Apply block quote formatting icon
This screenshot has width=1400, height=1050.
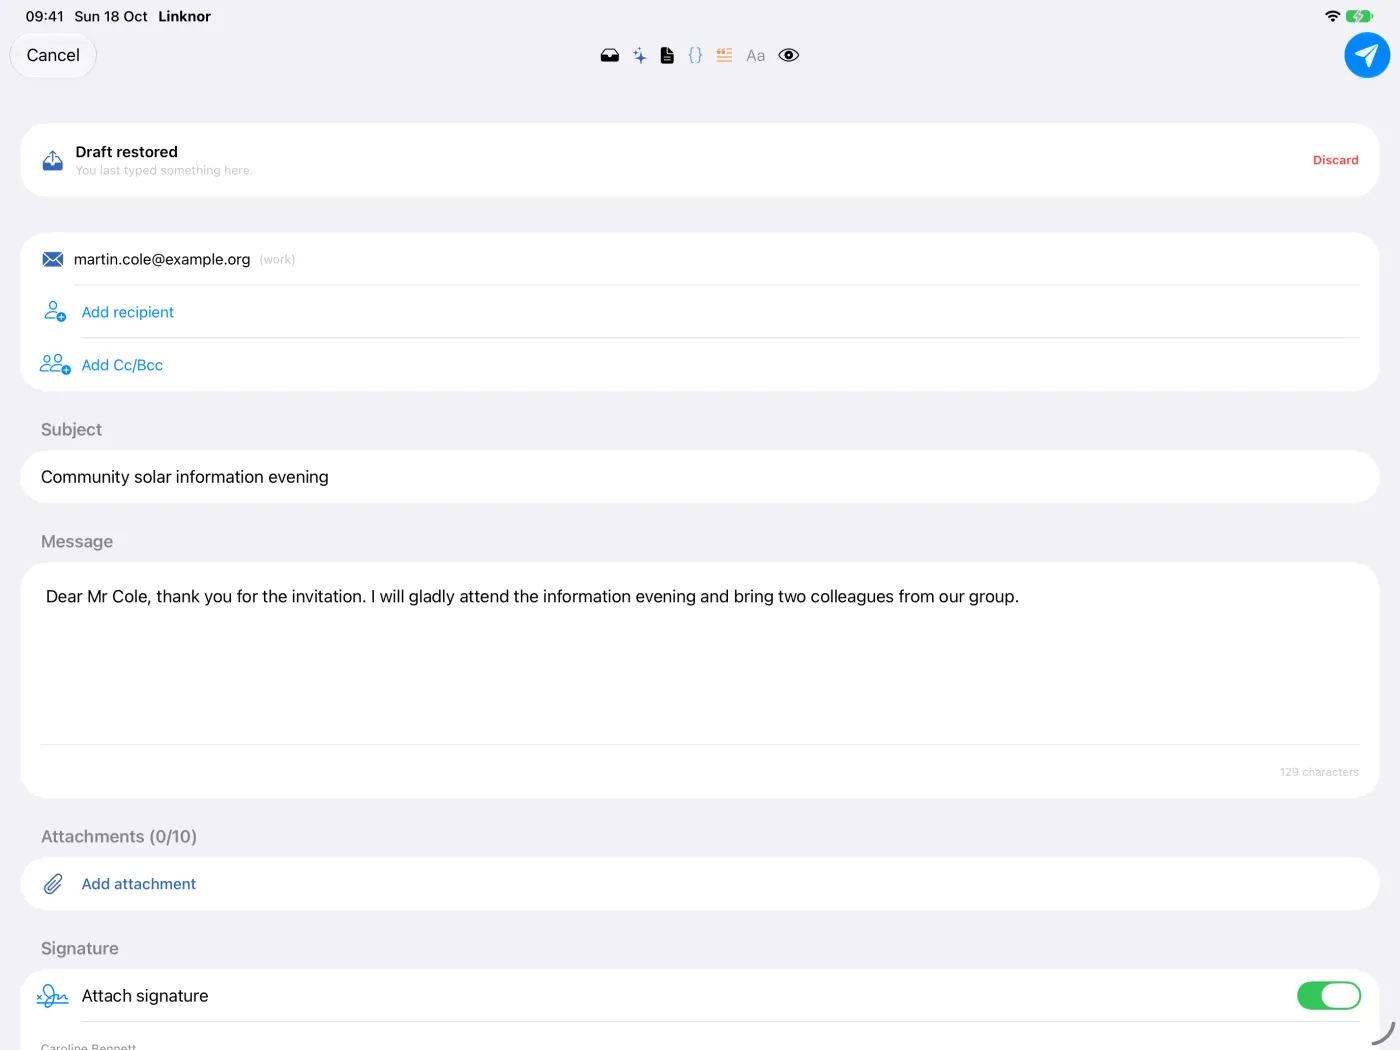click(x=724, y=55)
